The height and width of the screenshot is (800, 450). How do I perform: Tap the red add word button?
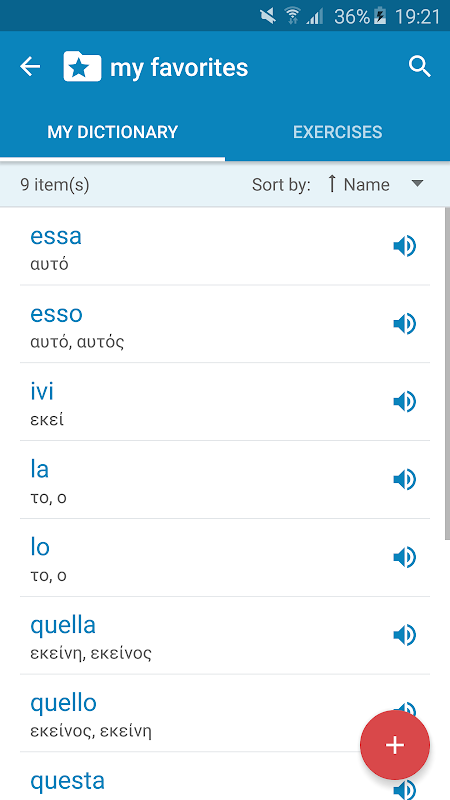coord(395,745)
